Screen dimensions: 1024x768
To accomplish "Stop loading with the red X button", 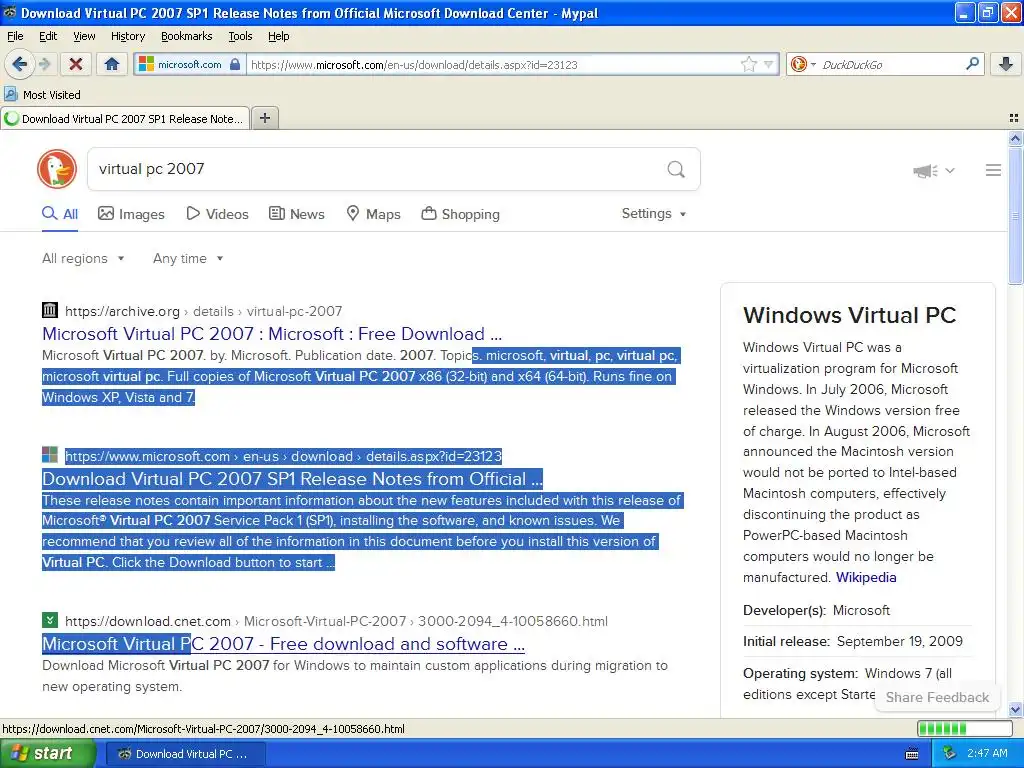I will [x=76, y=64].
